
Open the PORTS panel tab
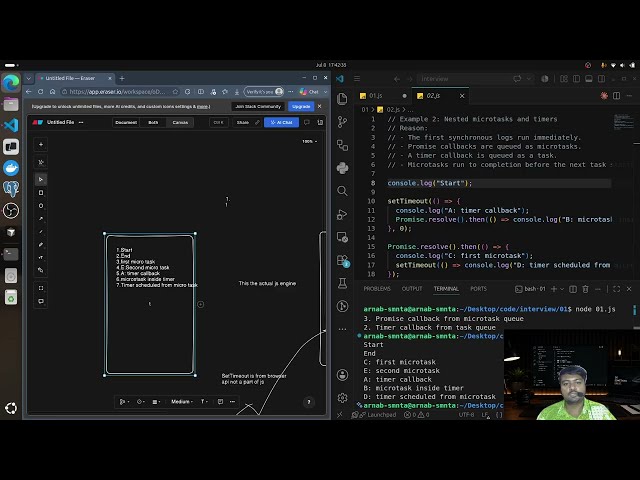[x=478, y=289]
